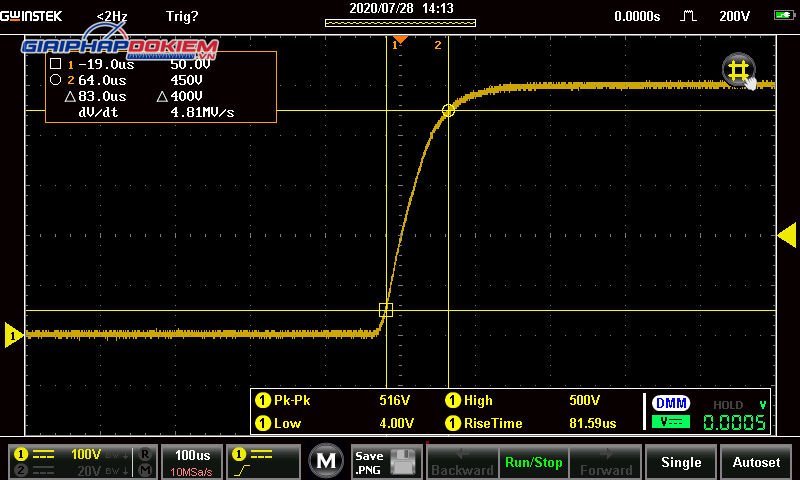Tap the M math waveform indicator
Viewport: 800px width, 480px height.
click(x=145, y=470)
